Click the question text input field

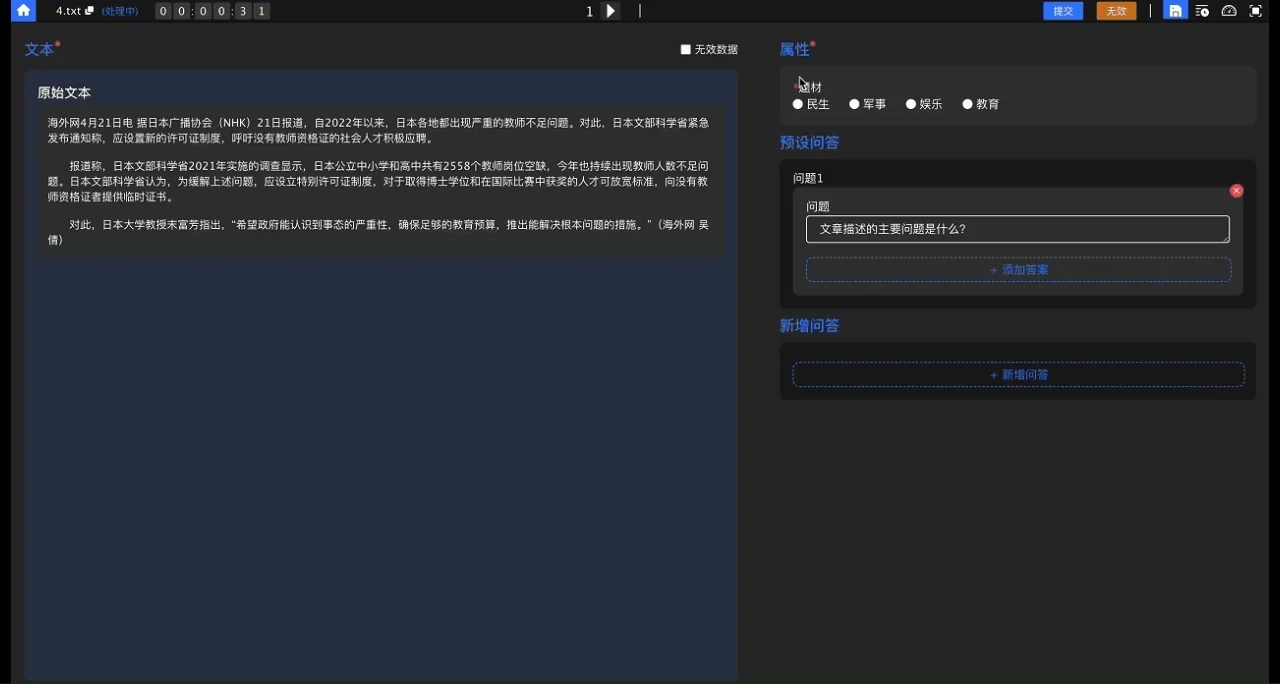1017,229
